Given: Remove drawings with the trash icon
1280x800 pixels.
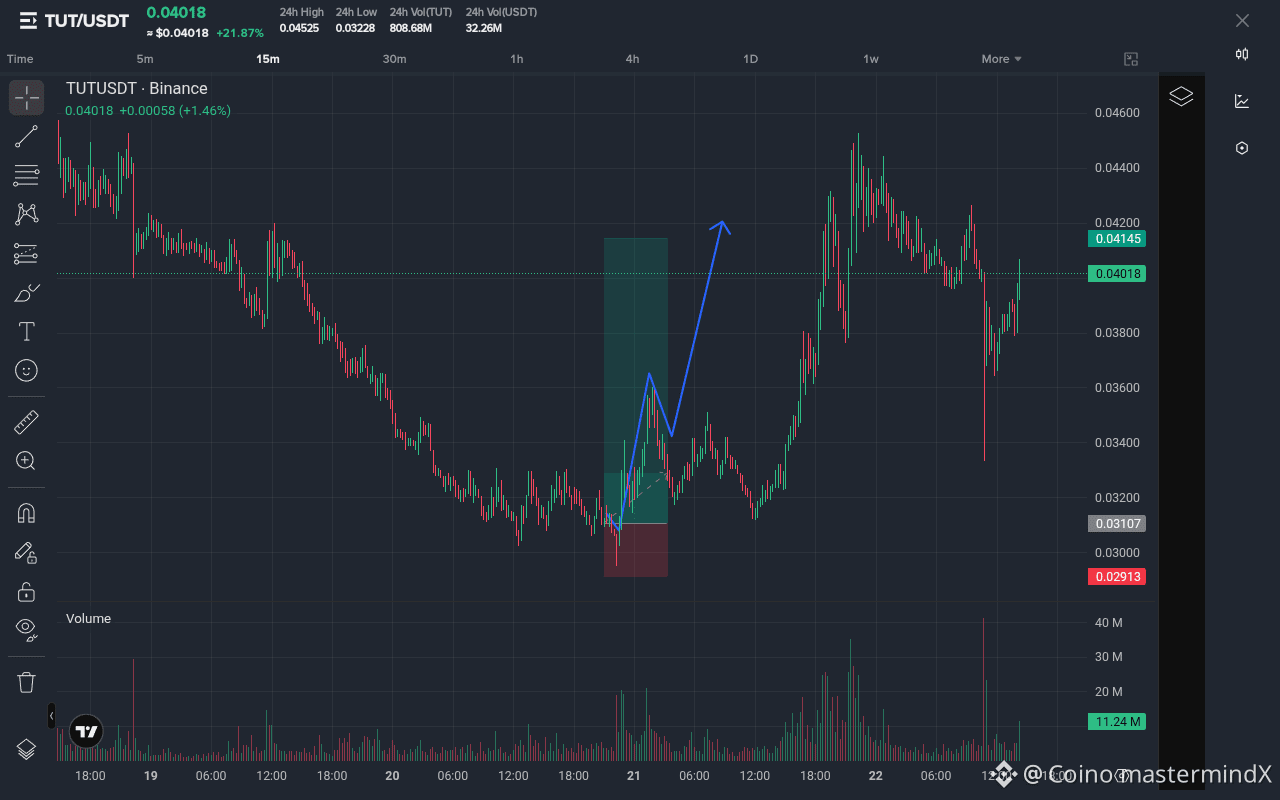Looking at the screenshot, I should click(x=27, y=682).
